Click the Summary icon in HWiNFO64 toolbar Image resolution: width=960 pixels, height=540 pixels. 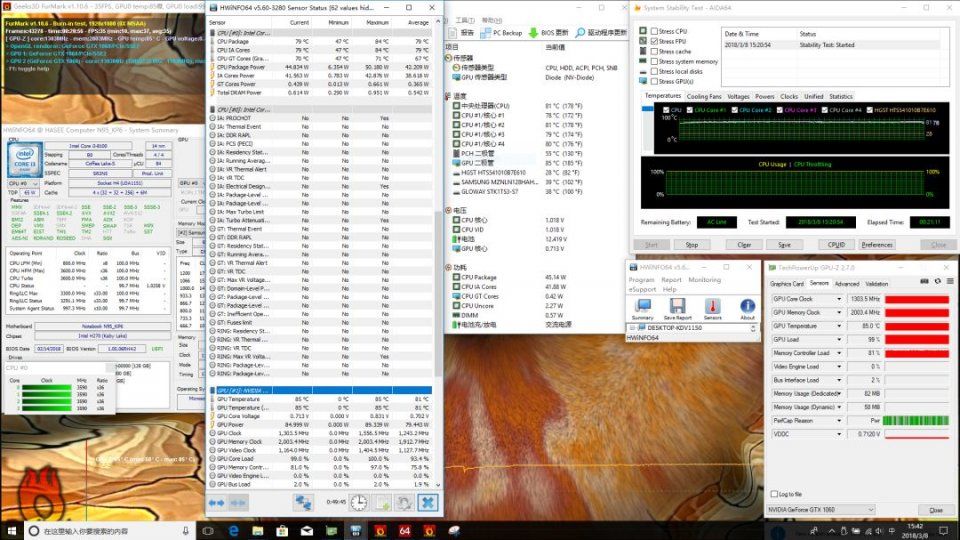click(643, 307)
